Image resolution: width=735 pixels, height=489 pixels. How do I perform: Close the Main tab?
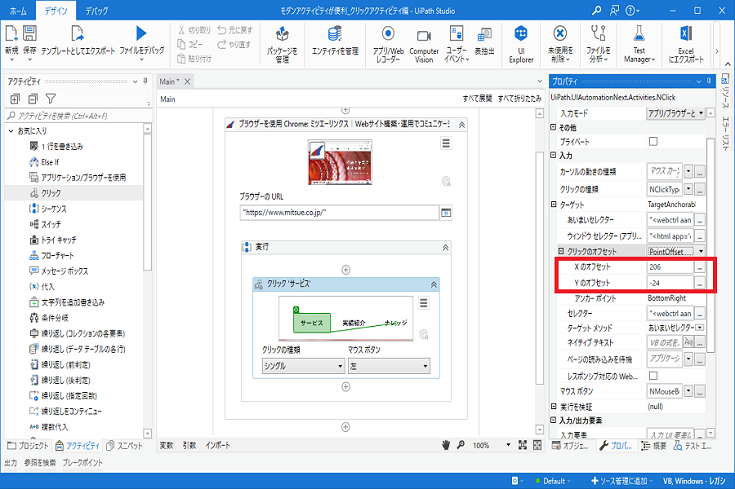pos(187,82)
